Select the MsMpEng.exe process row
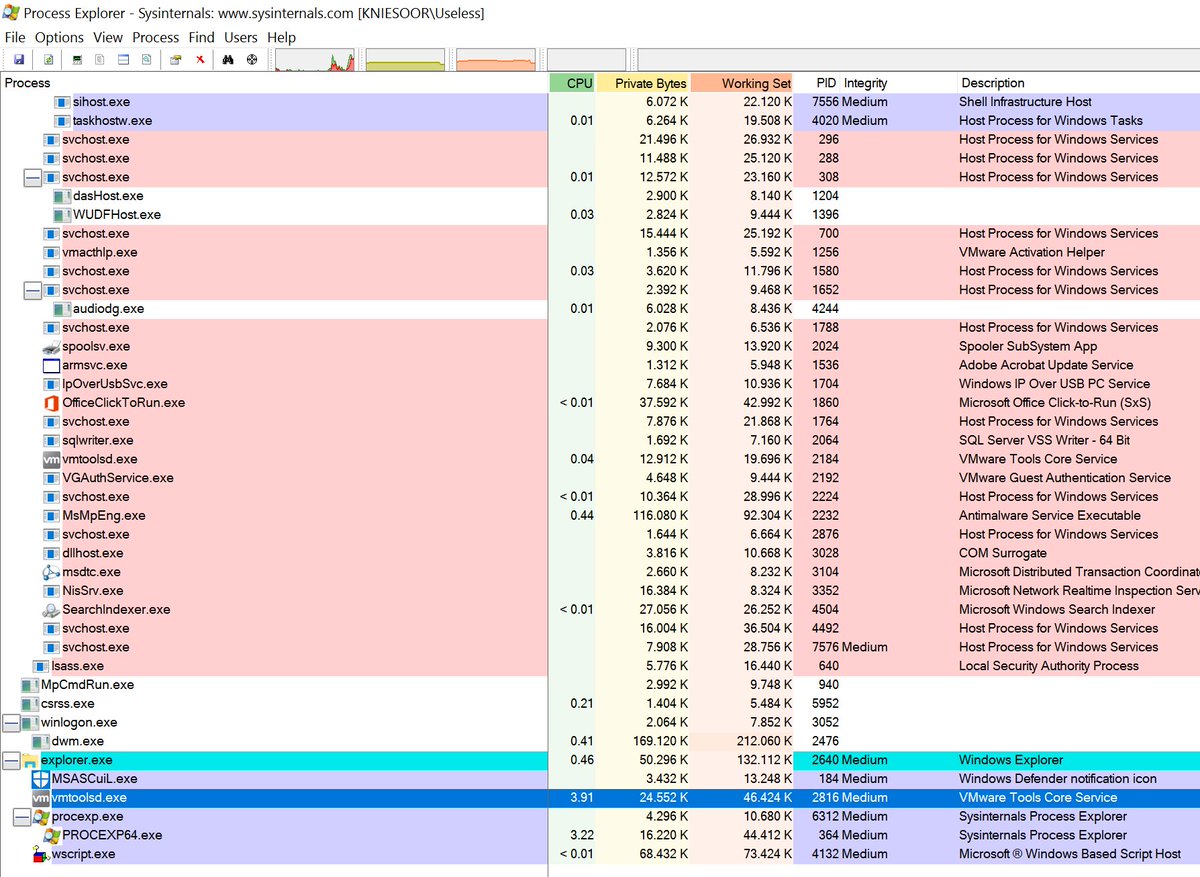This screenshot has height=877, width=1200. tap(600, 516)
